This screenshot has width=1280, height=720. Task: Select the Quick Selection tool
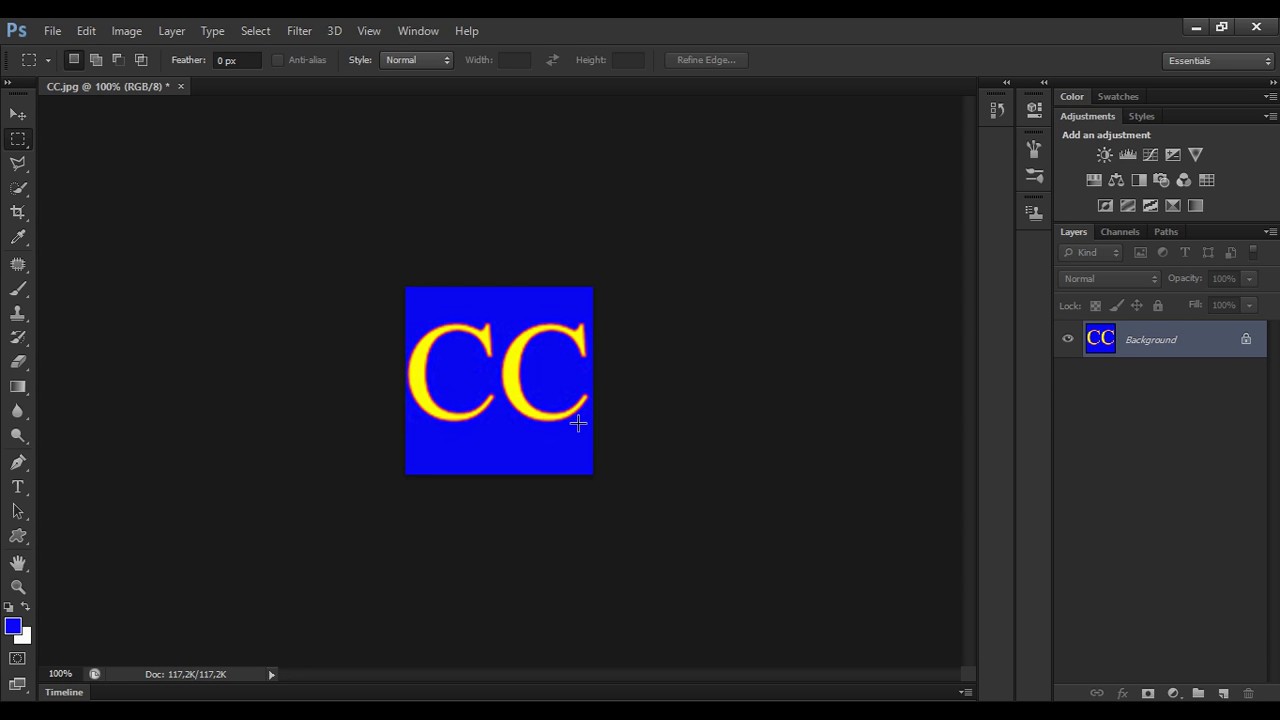click(x=18, y=188)
